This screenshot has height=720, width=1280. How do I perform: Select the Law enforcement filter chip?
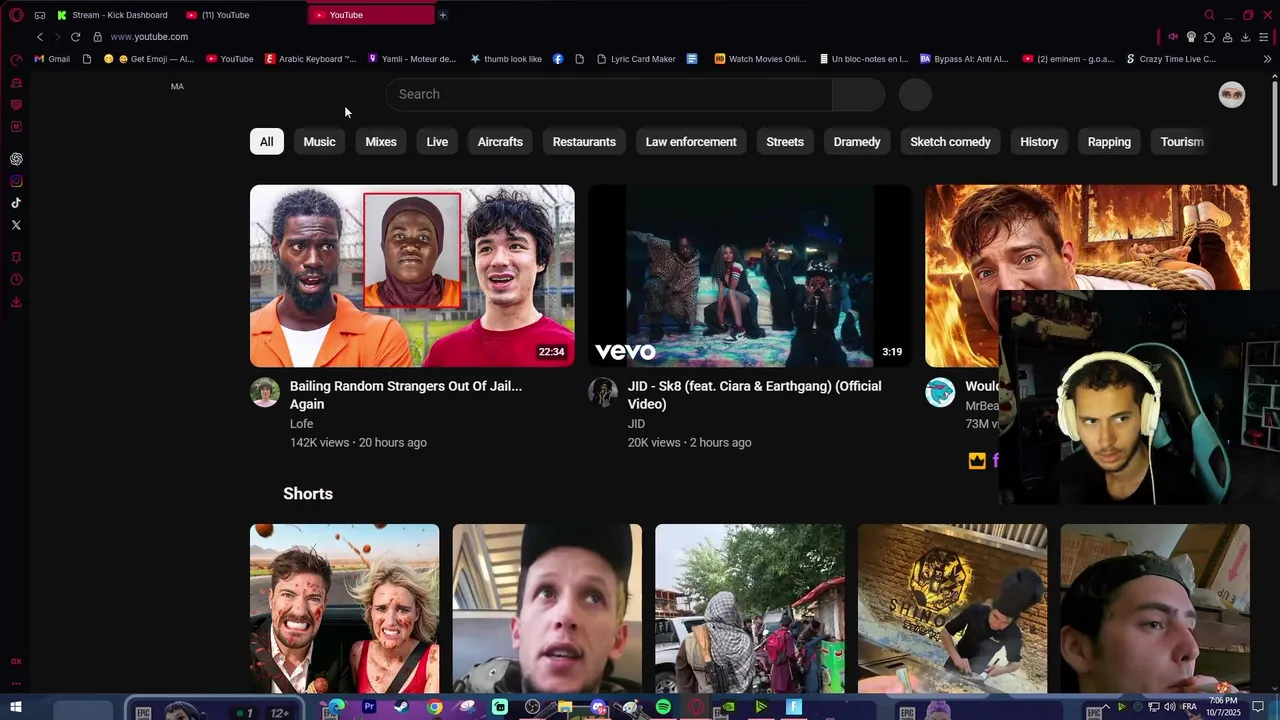pos(691,142)
